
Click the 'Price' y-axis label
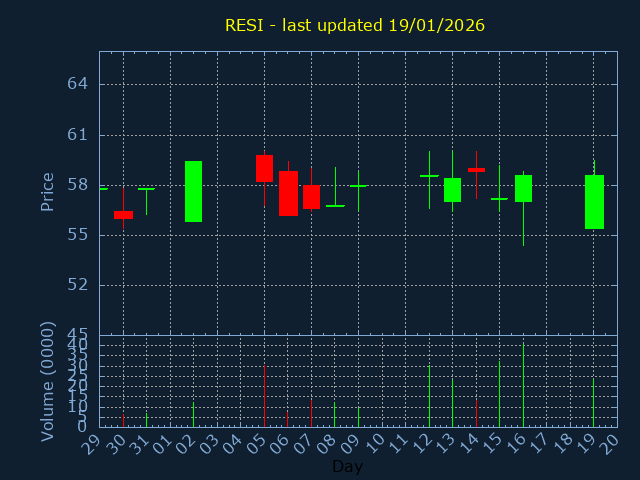click(x=47, y=191)
